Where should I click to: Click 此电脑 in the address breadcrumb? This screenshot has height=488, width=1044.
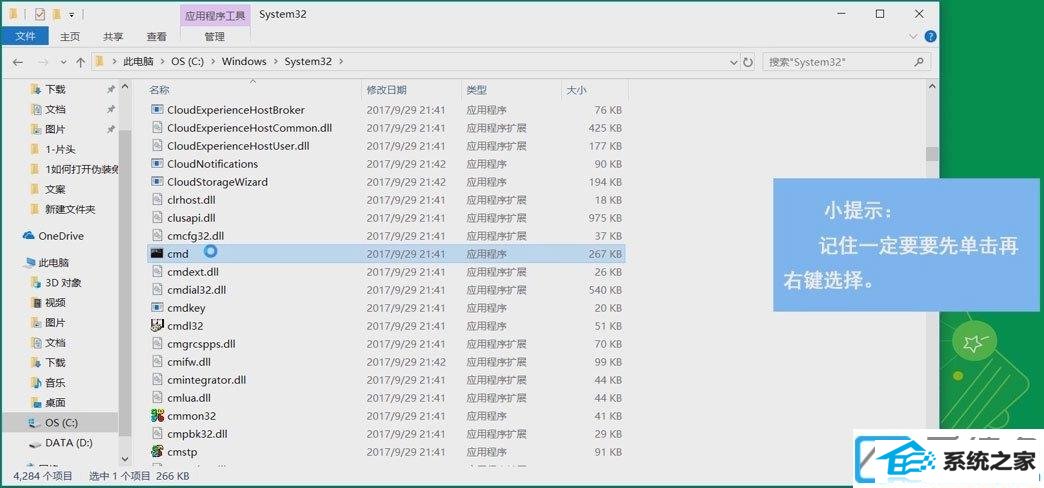click(138, 61)
